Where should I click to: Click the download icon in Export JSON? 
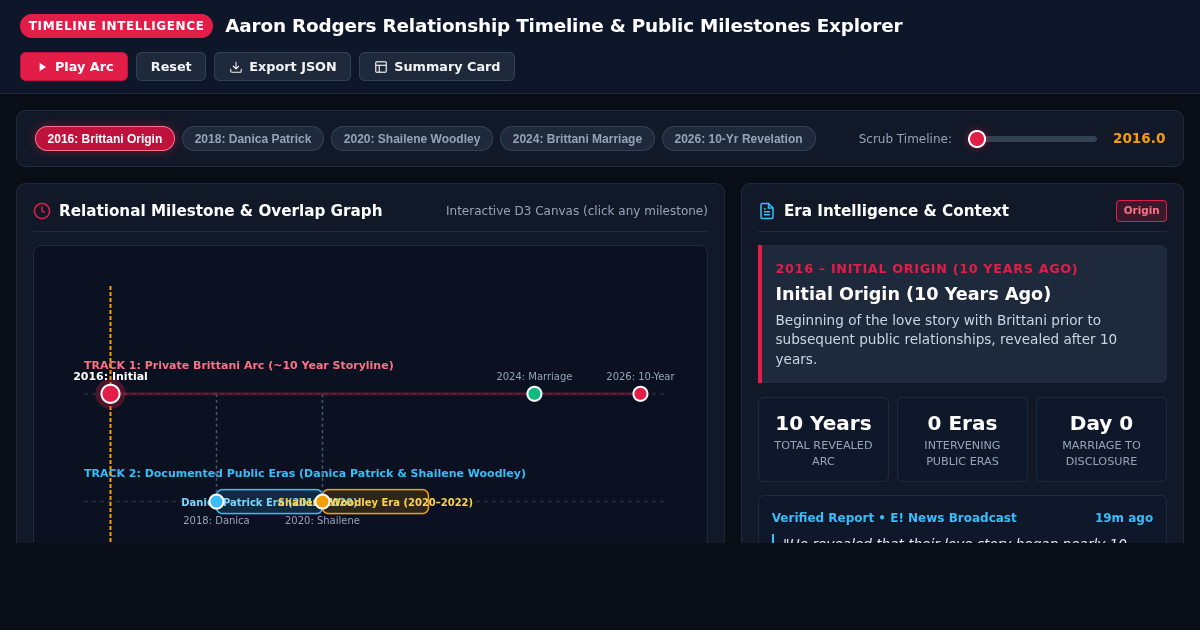click(x=236, y=67)
